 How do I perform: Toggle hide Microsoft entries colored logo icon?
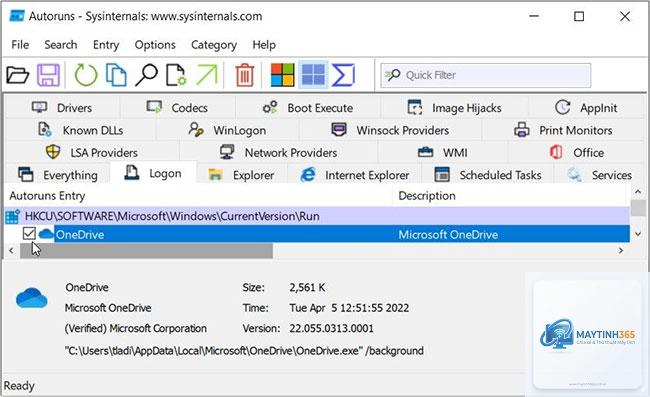click(x=282, y=75)
